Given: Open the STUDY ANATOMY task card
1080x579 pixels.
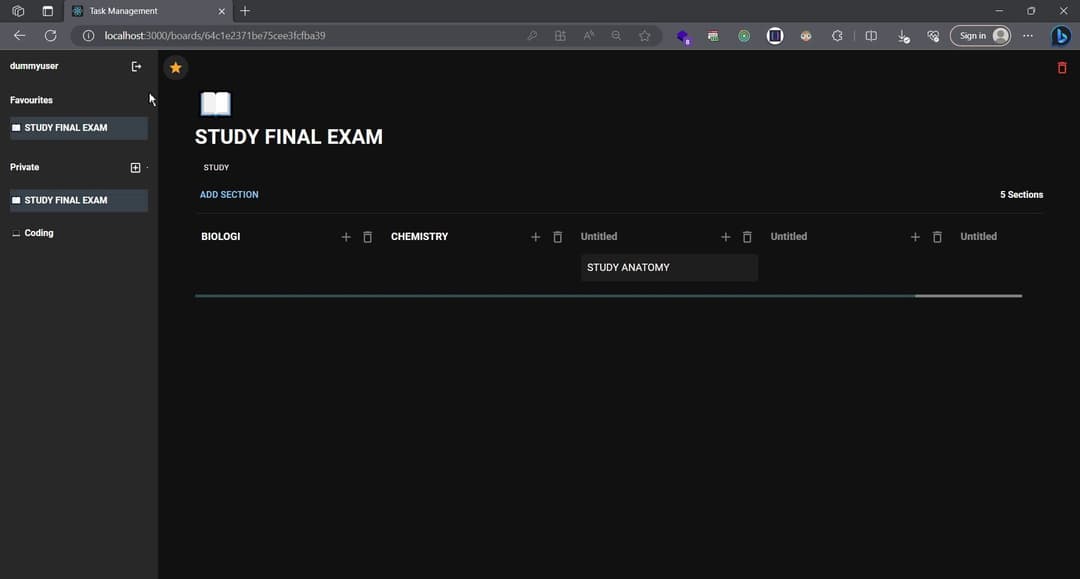Looking at the screenshot, I should [668, 268].
